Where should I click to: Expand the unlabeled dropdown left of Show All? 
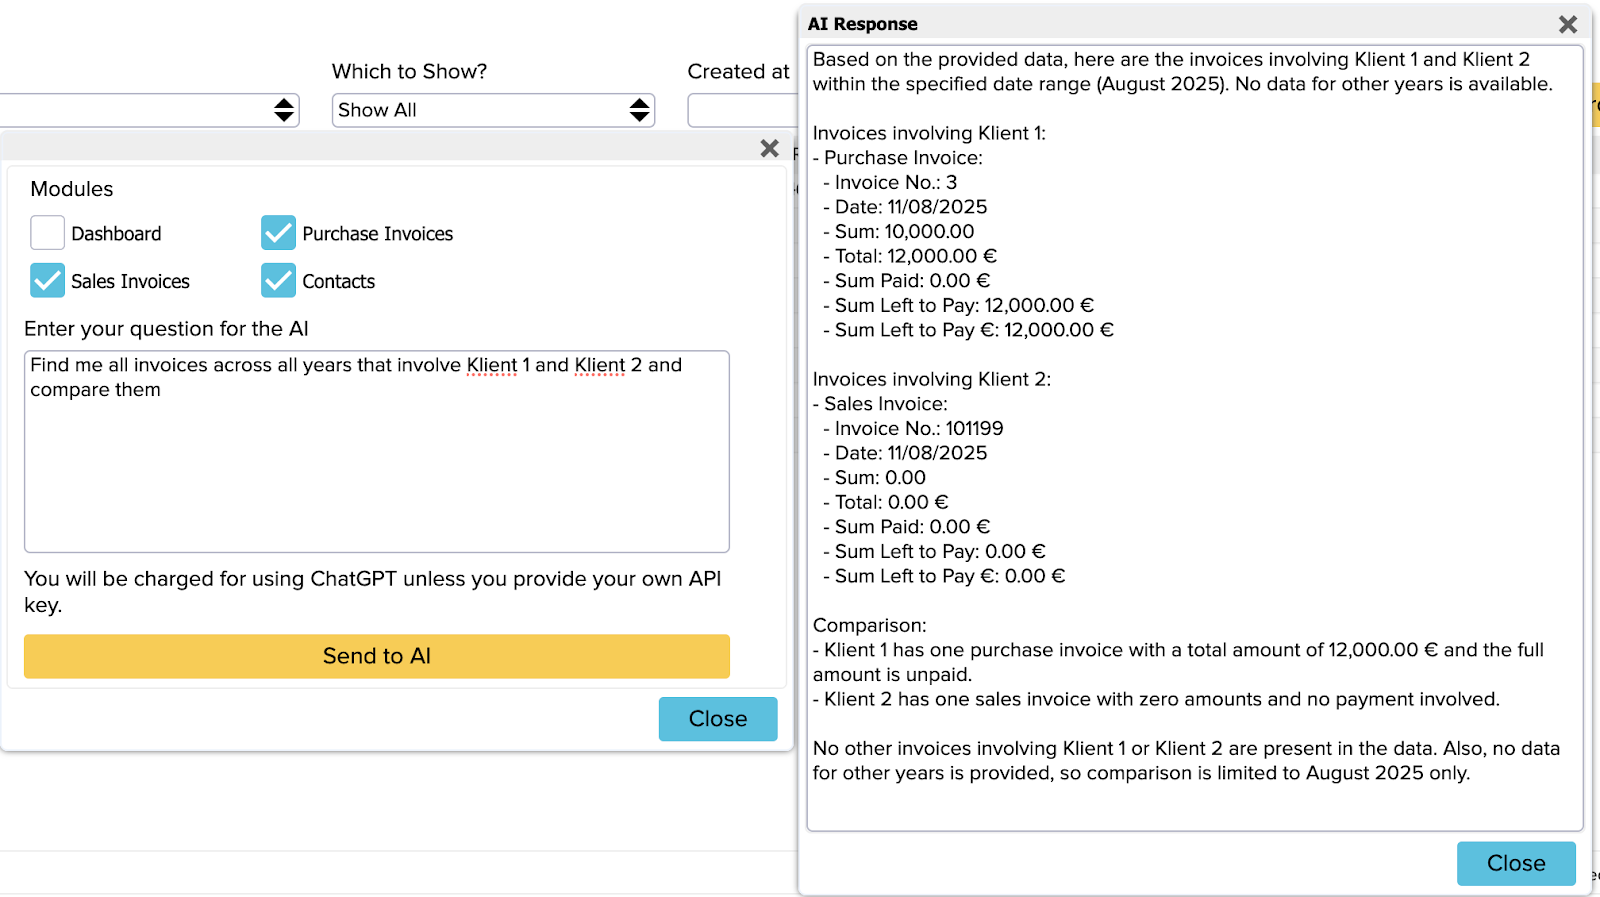pos(150,110)
